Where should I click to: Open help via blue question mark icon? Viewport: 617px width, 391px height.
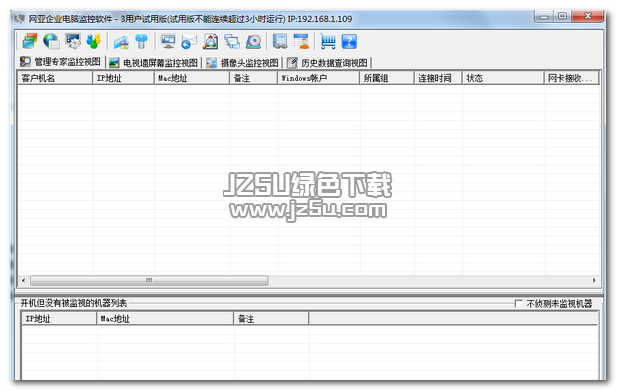click(x=349, y=41)
